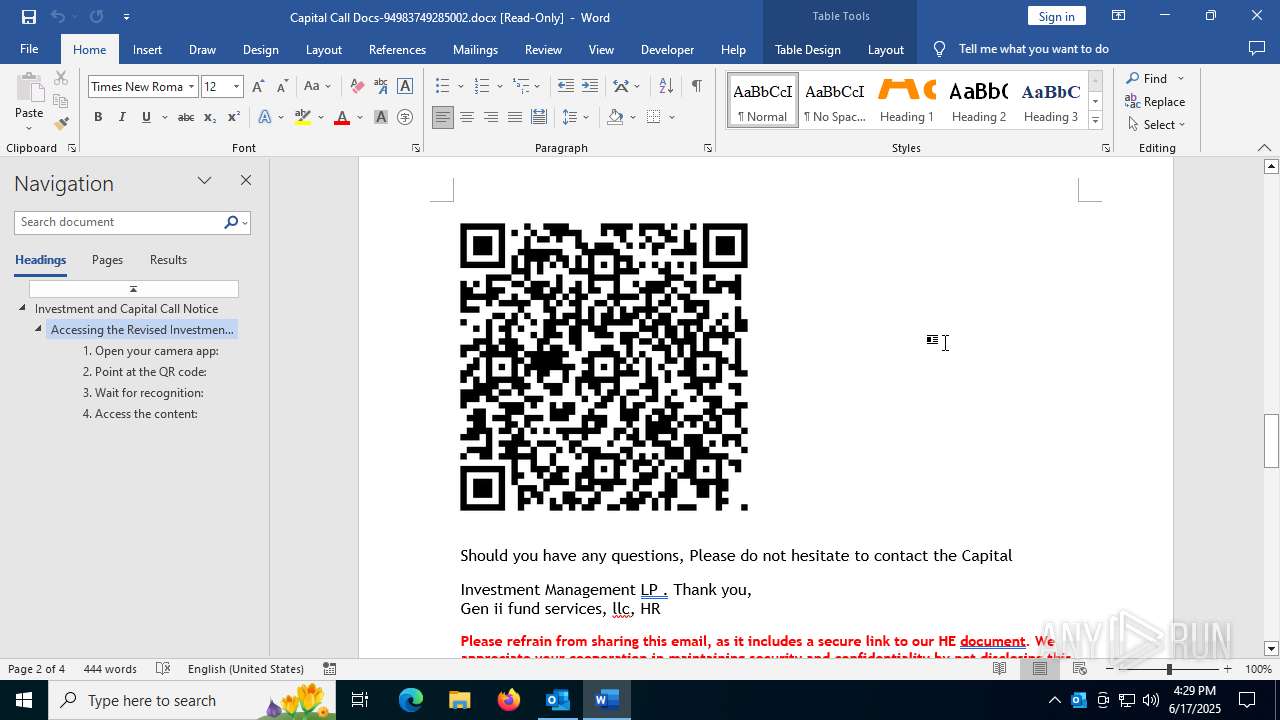Viewport: 1280px width, 720px height.
Task: Open the font name dropdown
Action: point(191,86)
